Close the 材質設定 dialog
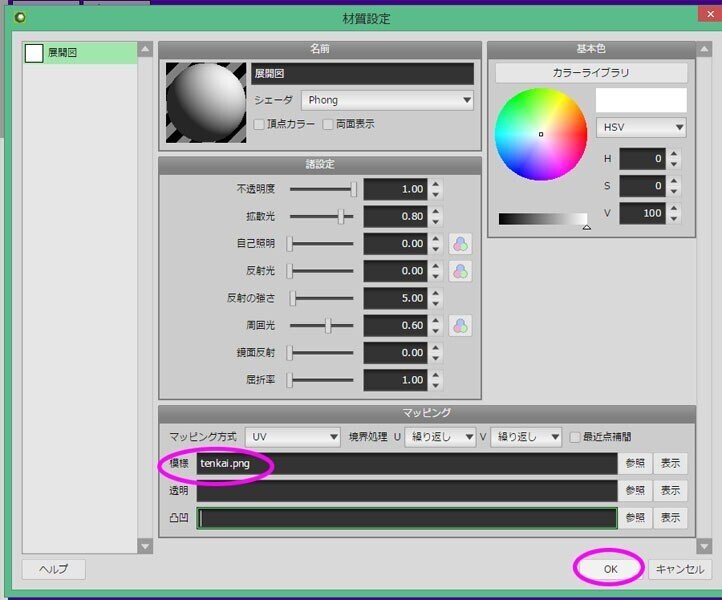 710,15
